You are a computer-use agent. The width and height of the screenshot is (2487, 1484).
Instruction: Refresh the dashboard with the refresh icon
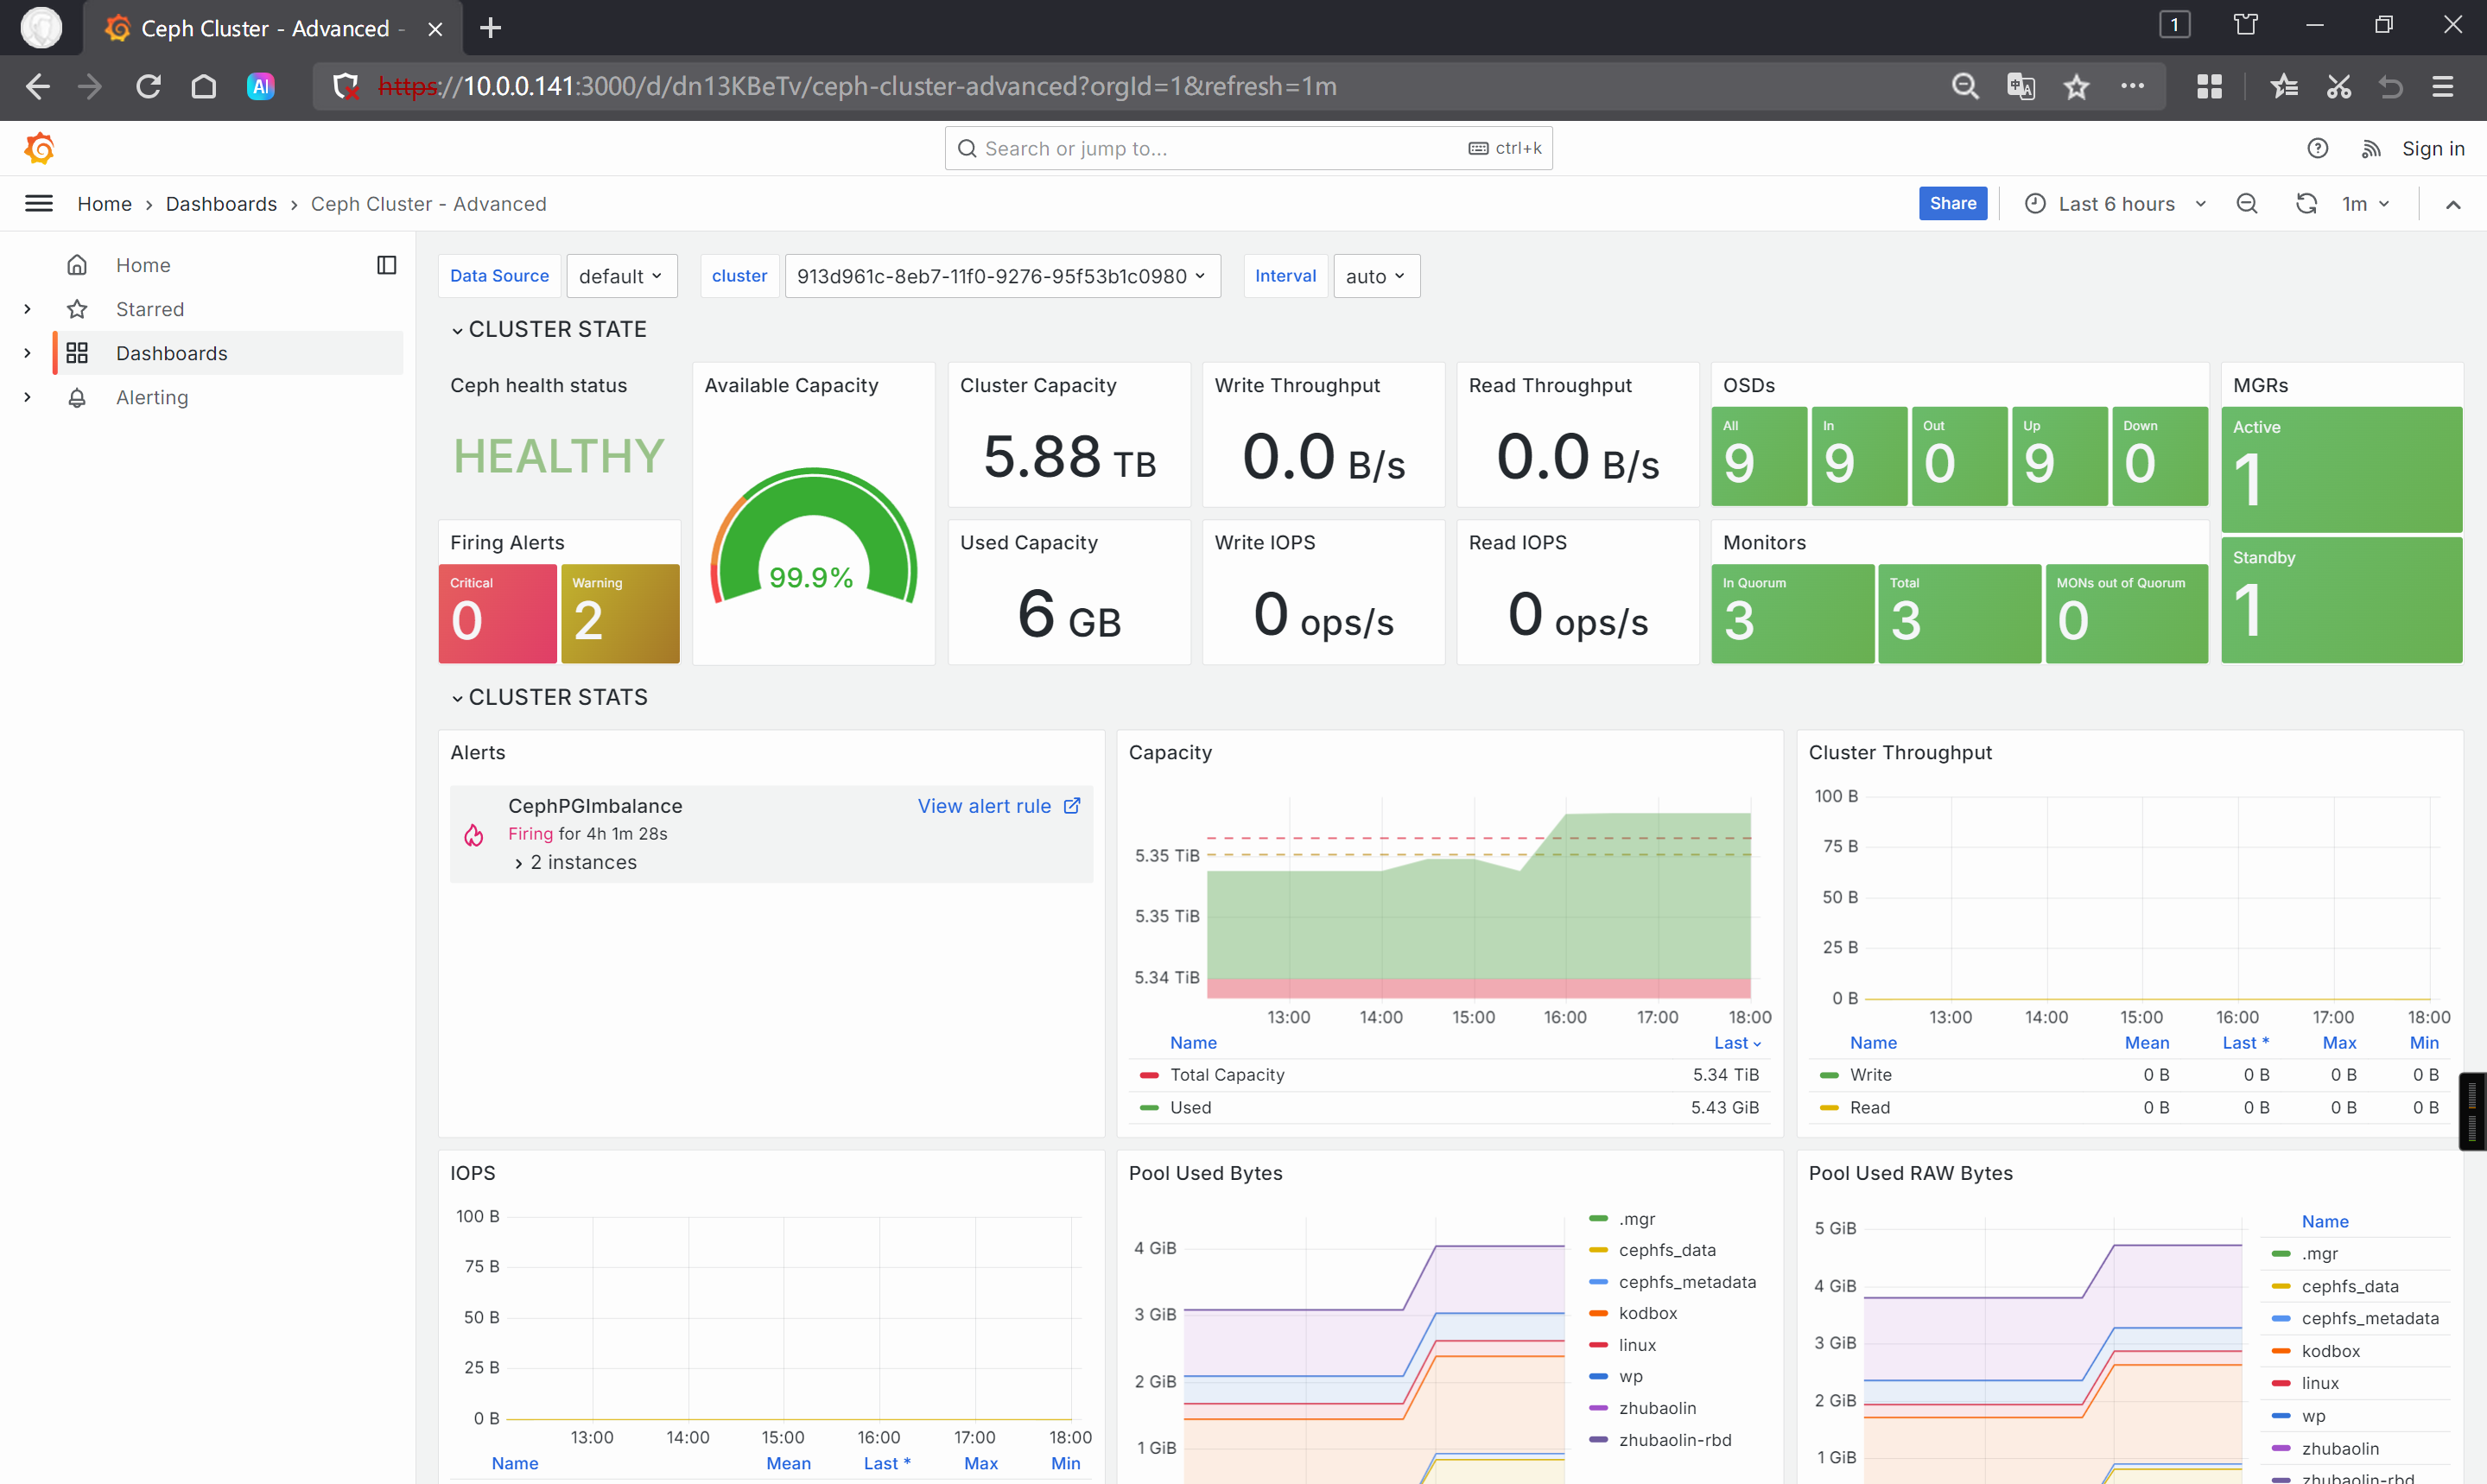pos(2306,204)
